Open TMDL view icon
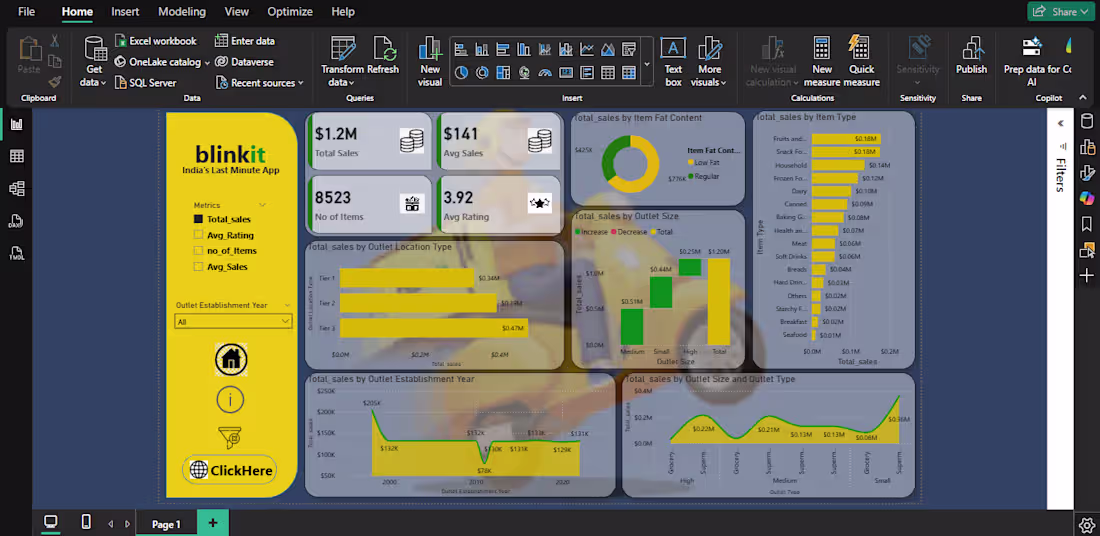 [16, 253]
